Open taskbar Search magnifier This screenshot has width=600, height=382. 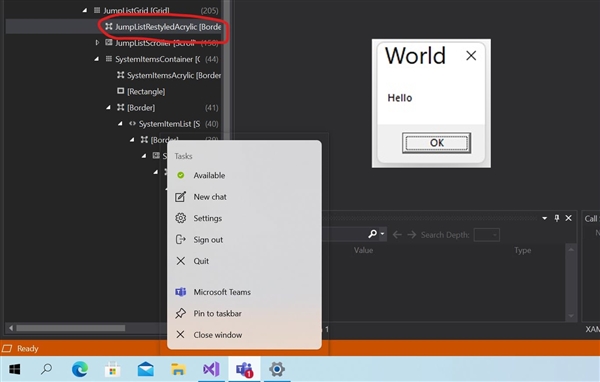[47, 369]
